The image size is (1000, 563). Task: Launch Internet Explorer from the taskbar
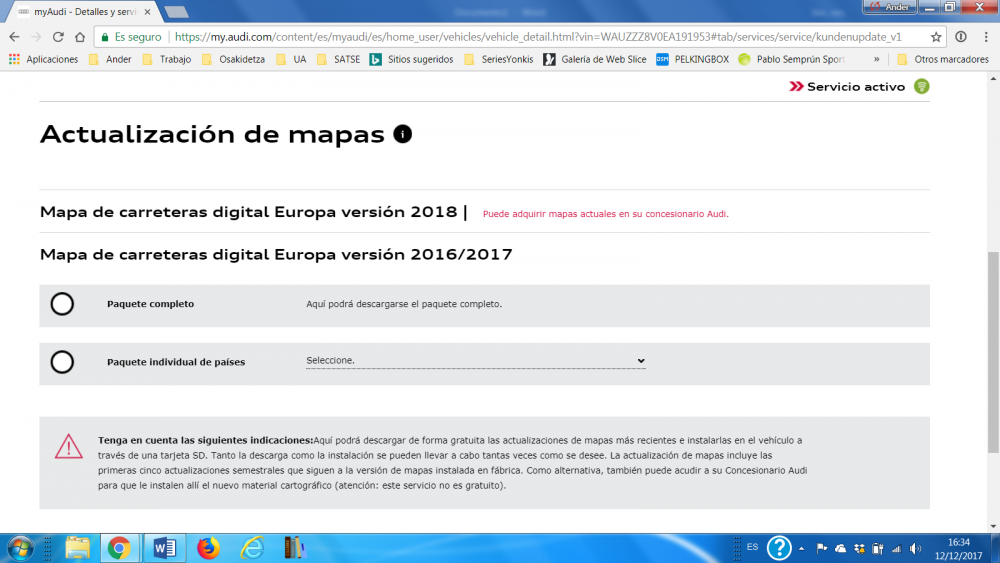tap(253, 548)
